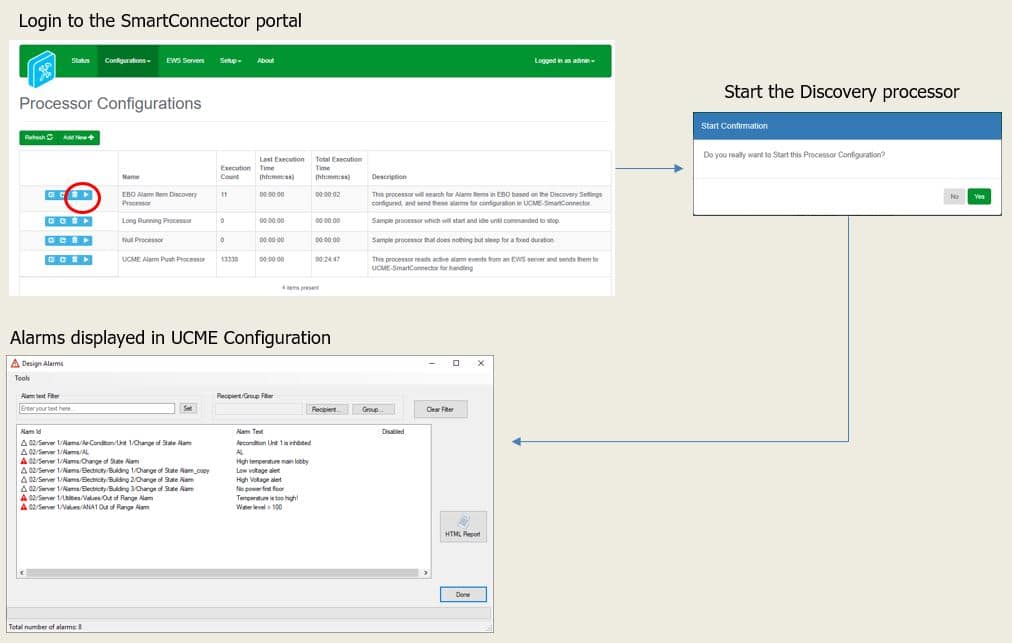This screenshot has height=643, width=1012.
Task: Copy the EBO Alarm Item Discovery Processor
Action: [63, 195]
